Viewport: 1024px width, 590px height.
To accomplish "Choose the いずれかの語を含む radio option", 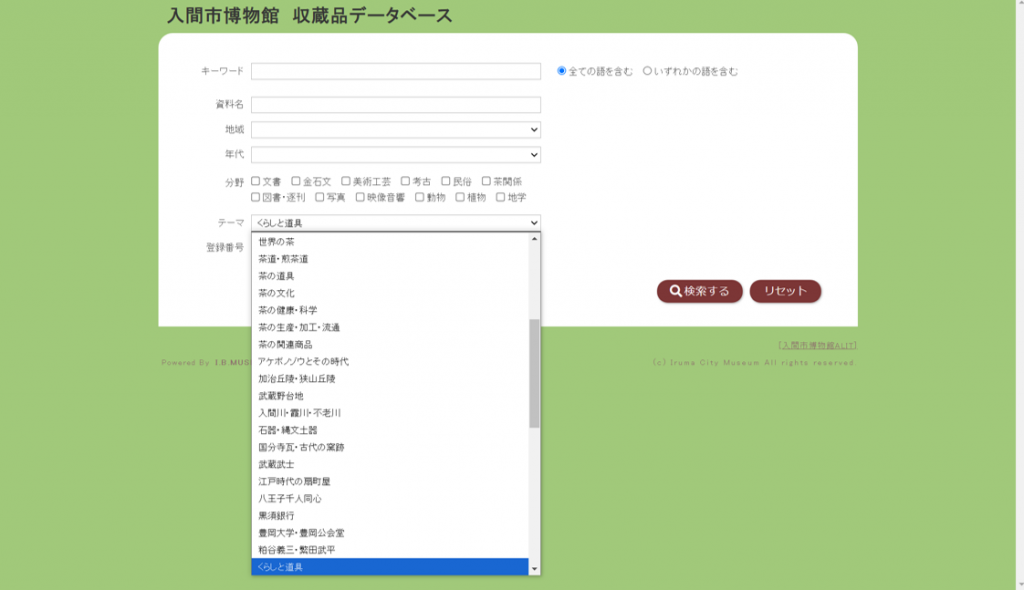I will tap(647, 71).
